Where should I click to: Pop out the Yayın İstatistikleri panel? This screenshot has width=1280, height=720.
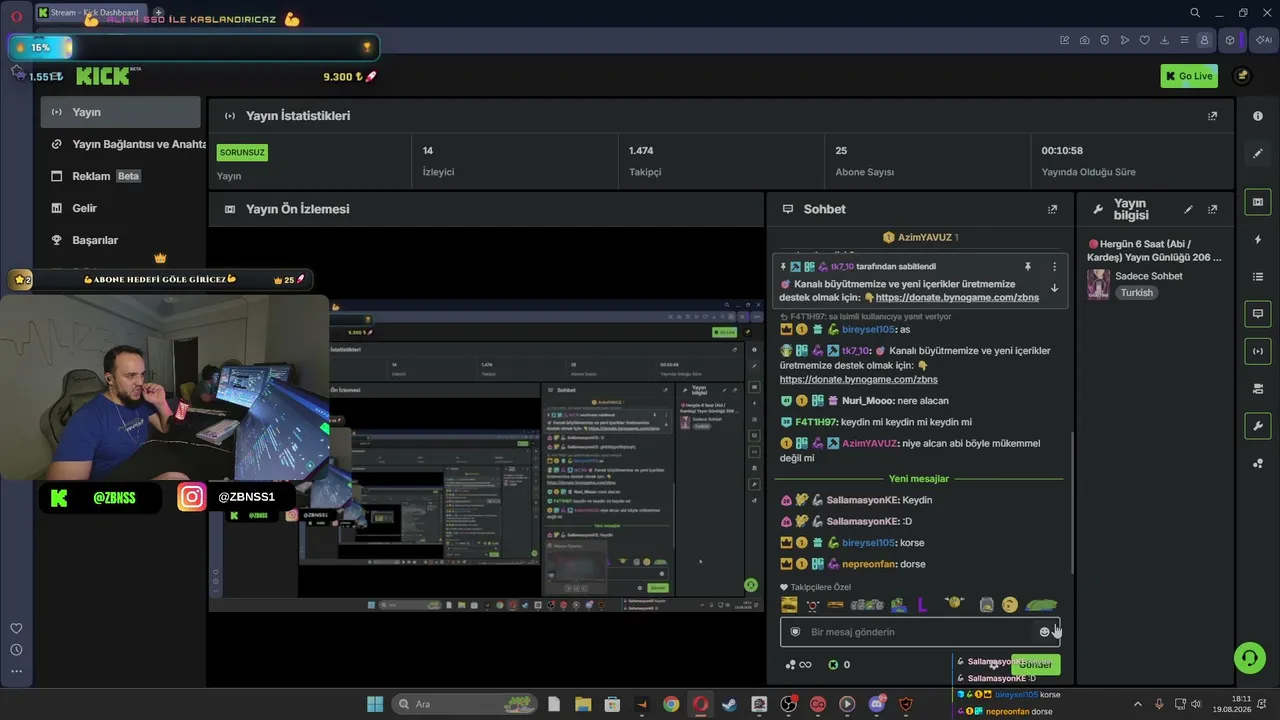click(1212, 116)
